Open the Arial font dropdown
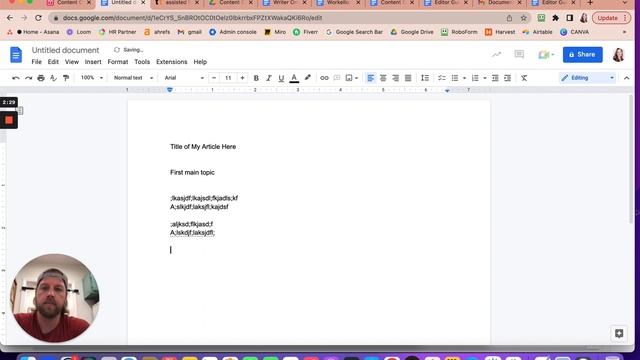Image resolution: width=640 pixels, height=360 pixels. tap(184, 78)
